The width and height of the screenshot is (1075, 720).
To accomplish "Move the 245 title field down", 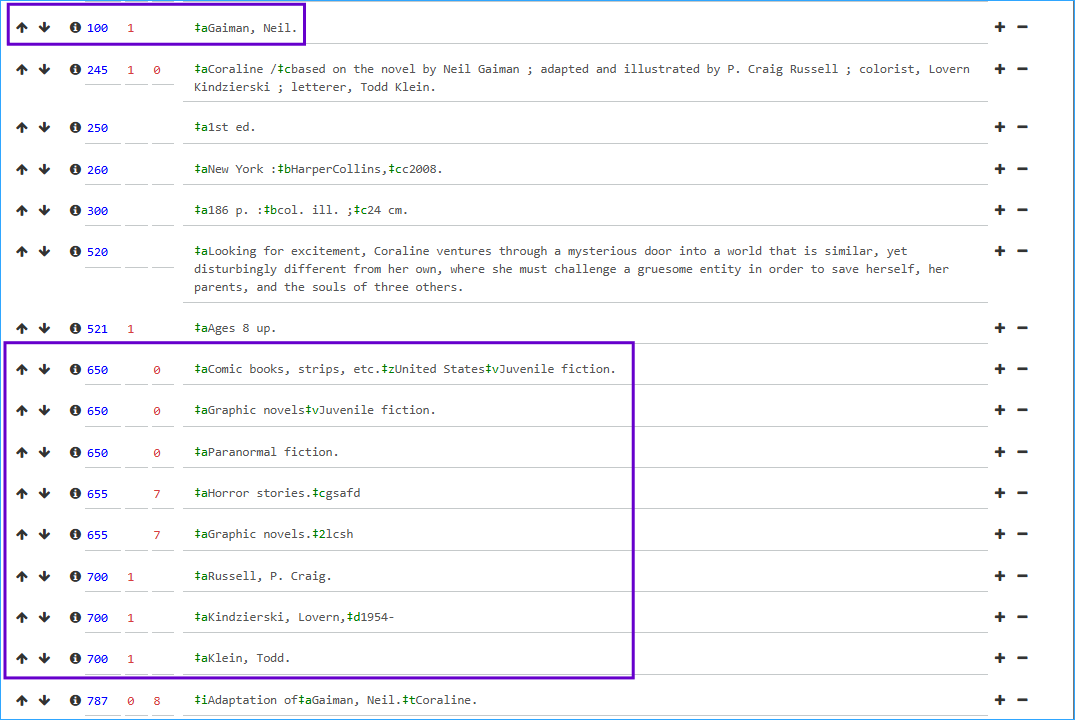I will (x=44, y=69).
